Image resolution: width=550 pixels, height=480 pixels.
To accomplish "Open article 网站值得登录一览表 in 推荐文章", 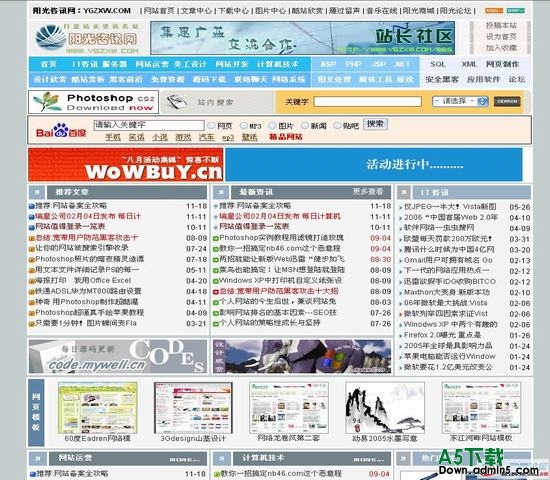I will pyautogui.click(x=70, y=227).
